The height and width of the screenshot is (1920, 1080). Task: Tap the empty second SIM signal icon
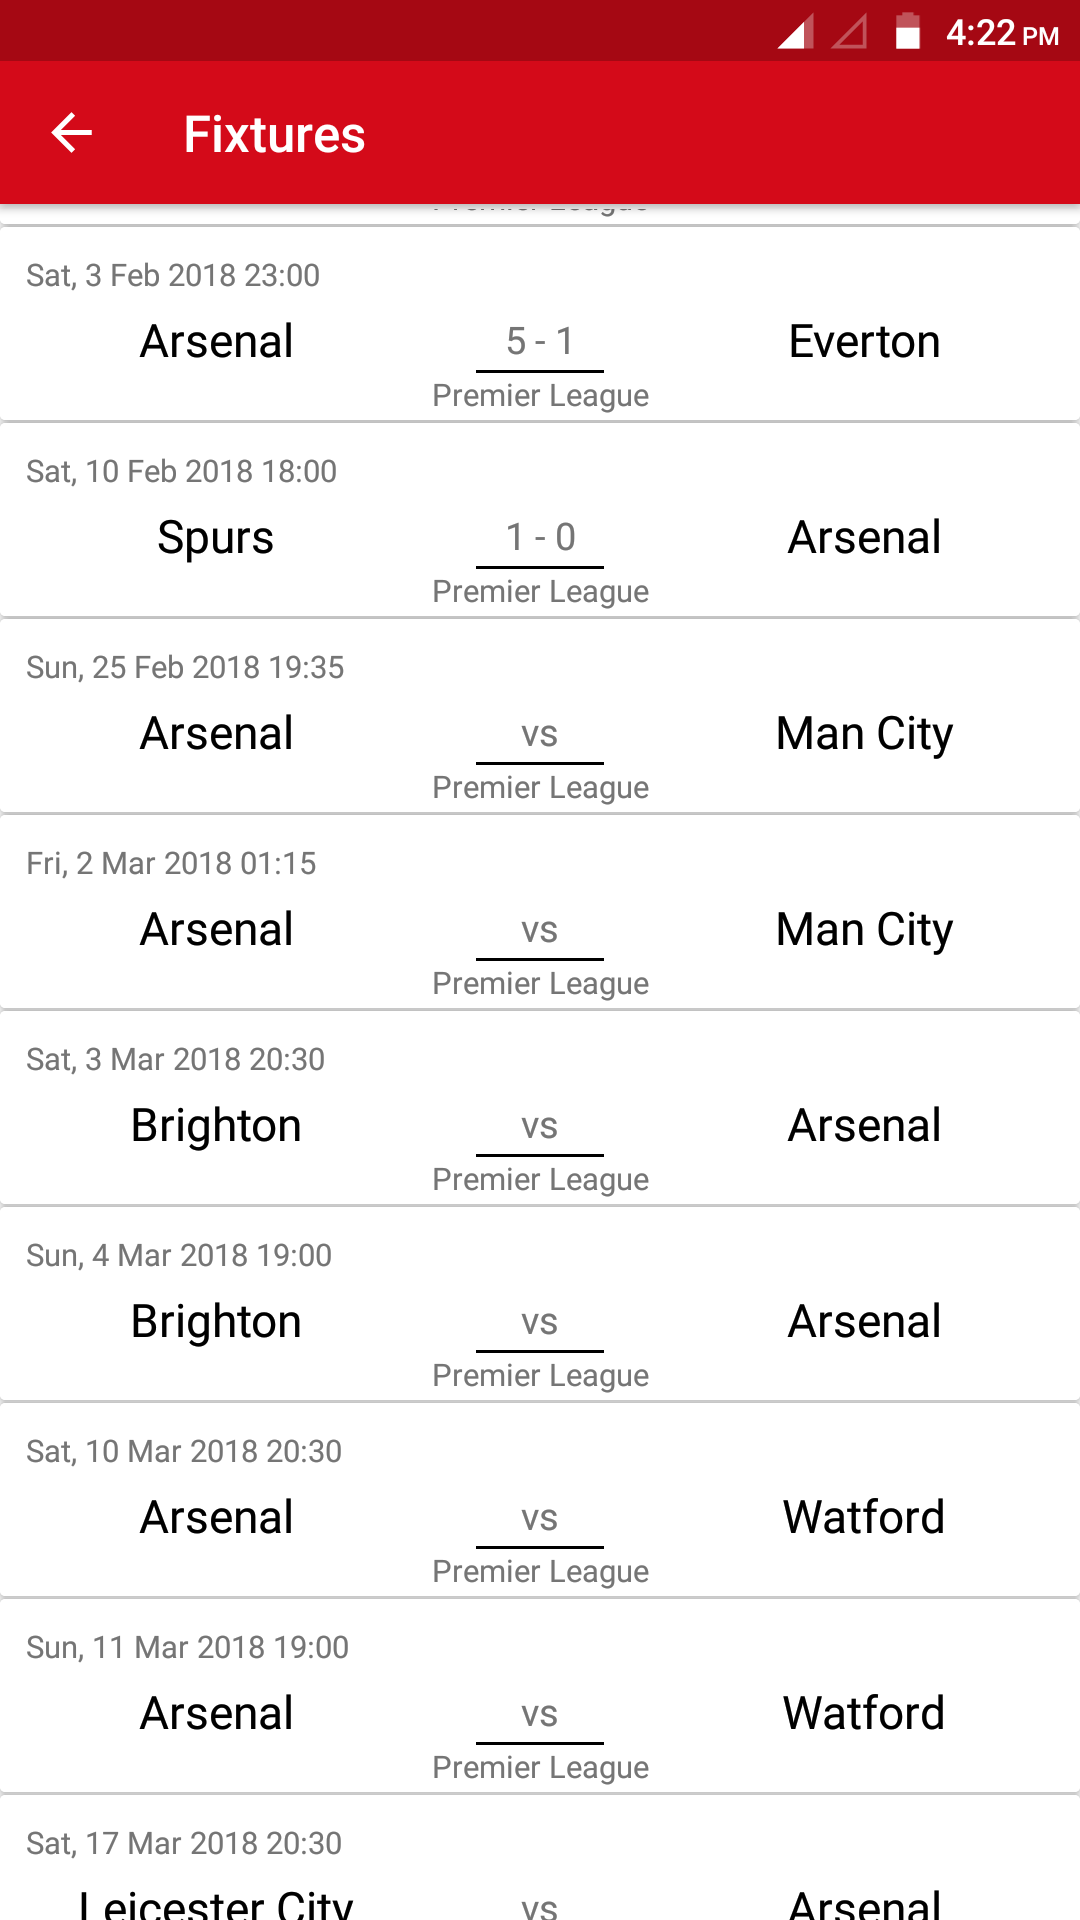pyautogui.click(x=850, y=32)
